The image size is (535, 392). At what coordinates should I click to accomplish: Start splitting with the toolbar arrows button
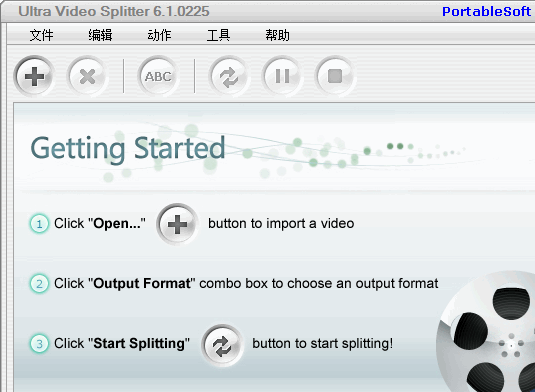(x=229, y=76)
